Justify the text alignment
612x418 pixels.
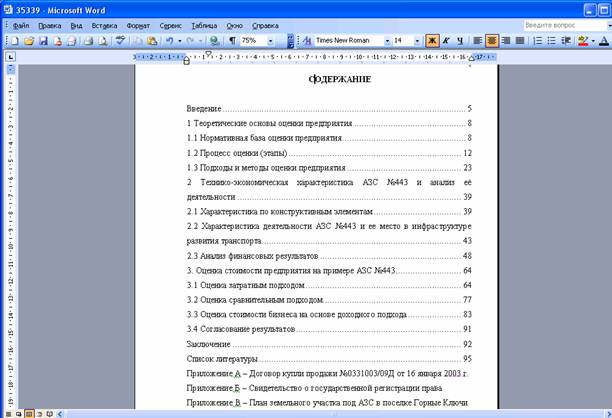click(x=520, y=41)
